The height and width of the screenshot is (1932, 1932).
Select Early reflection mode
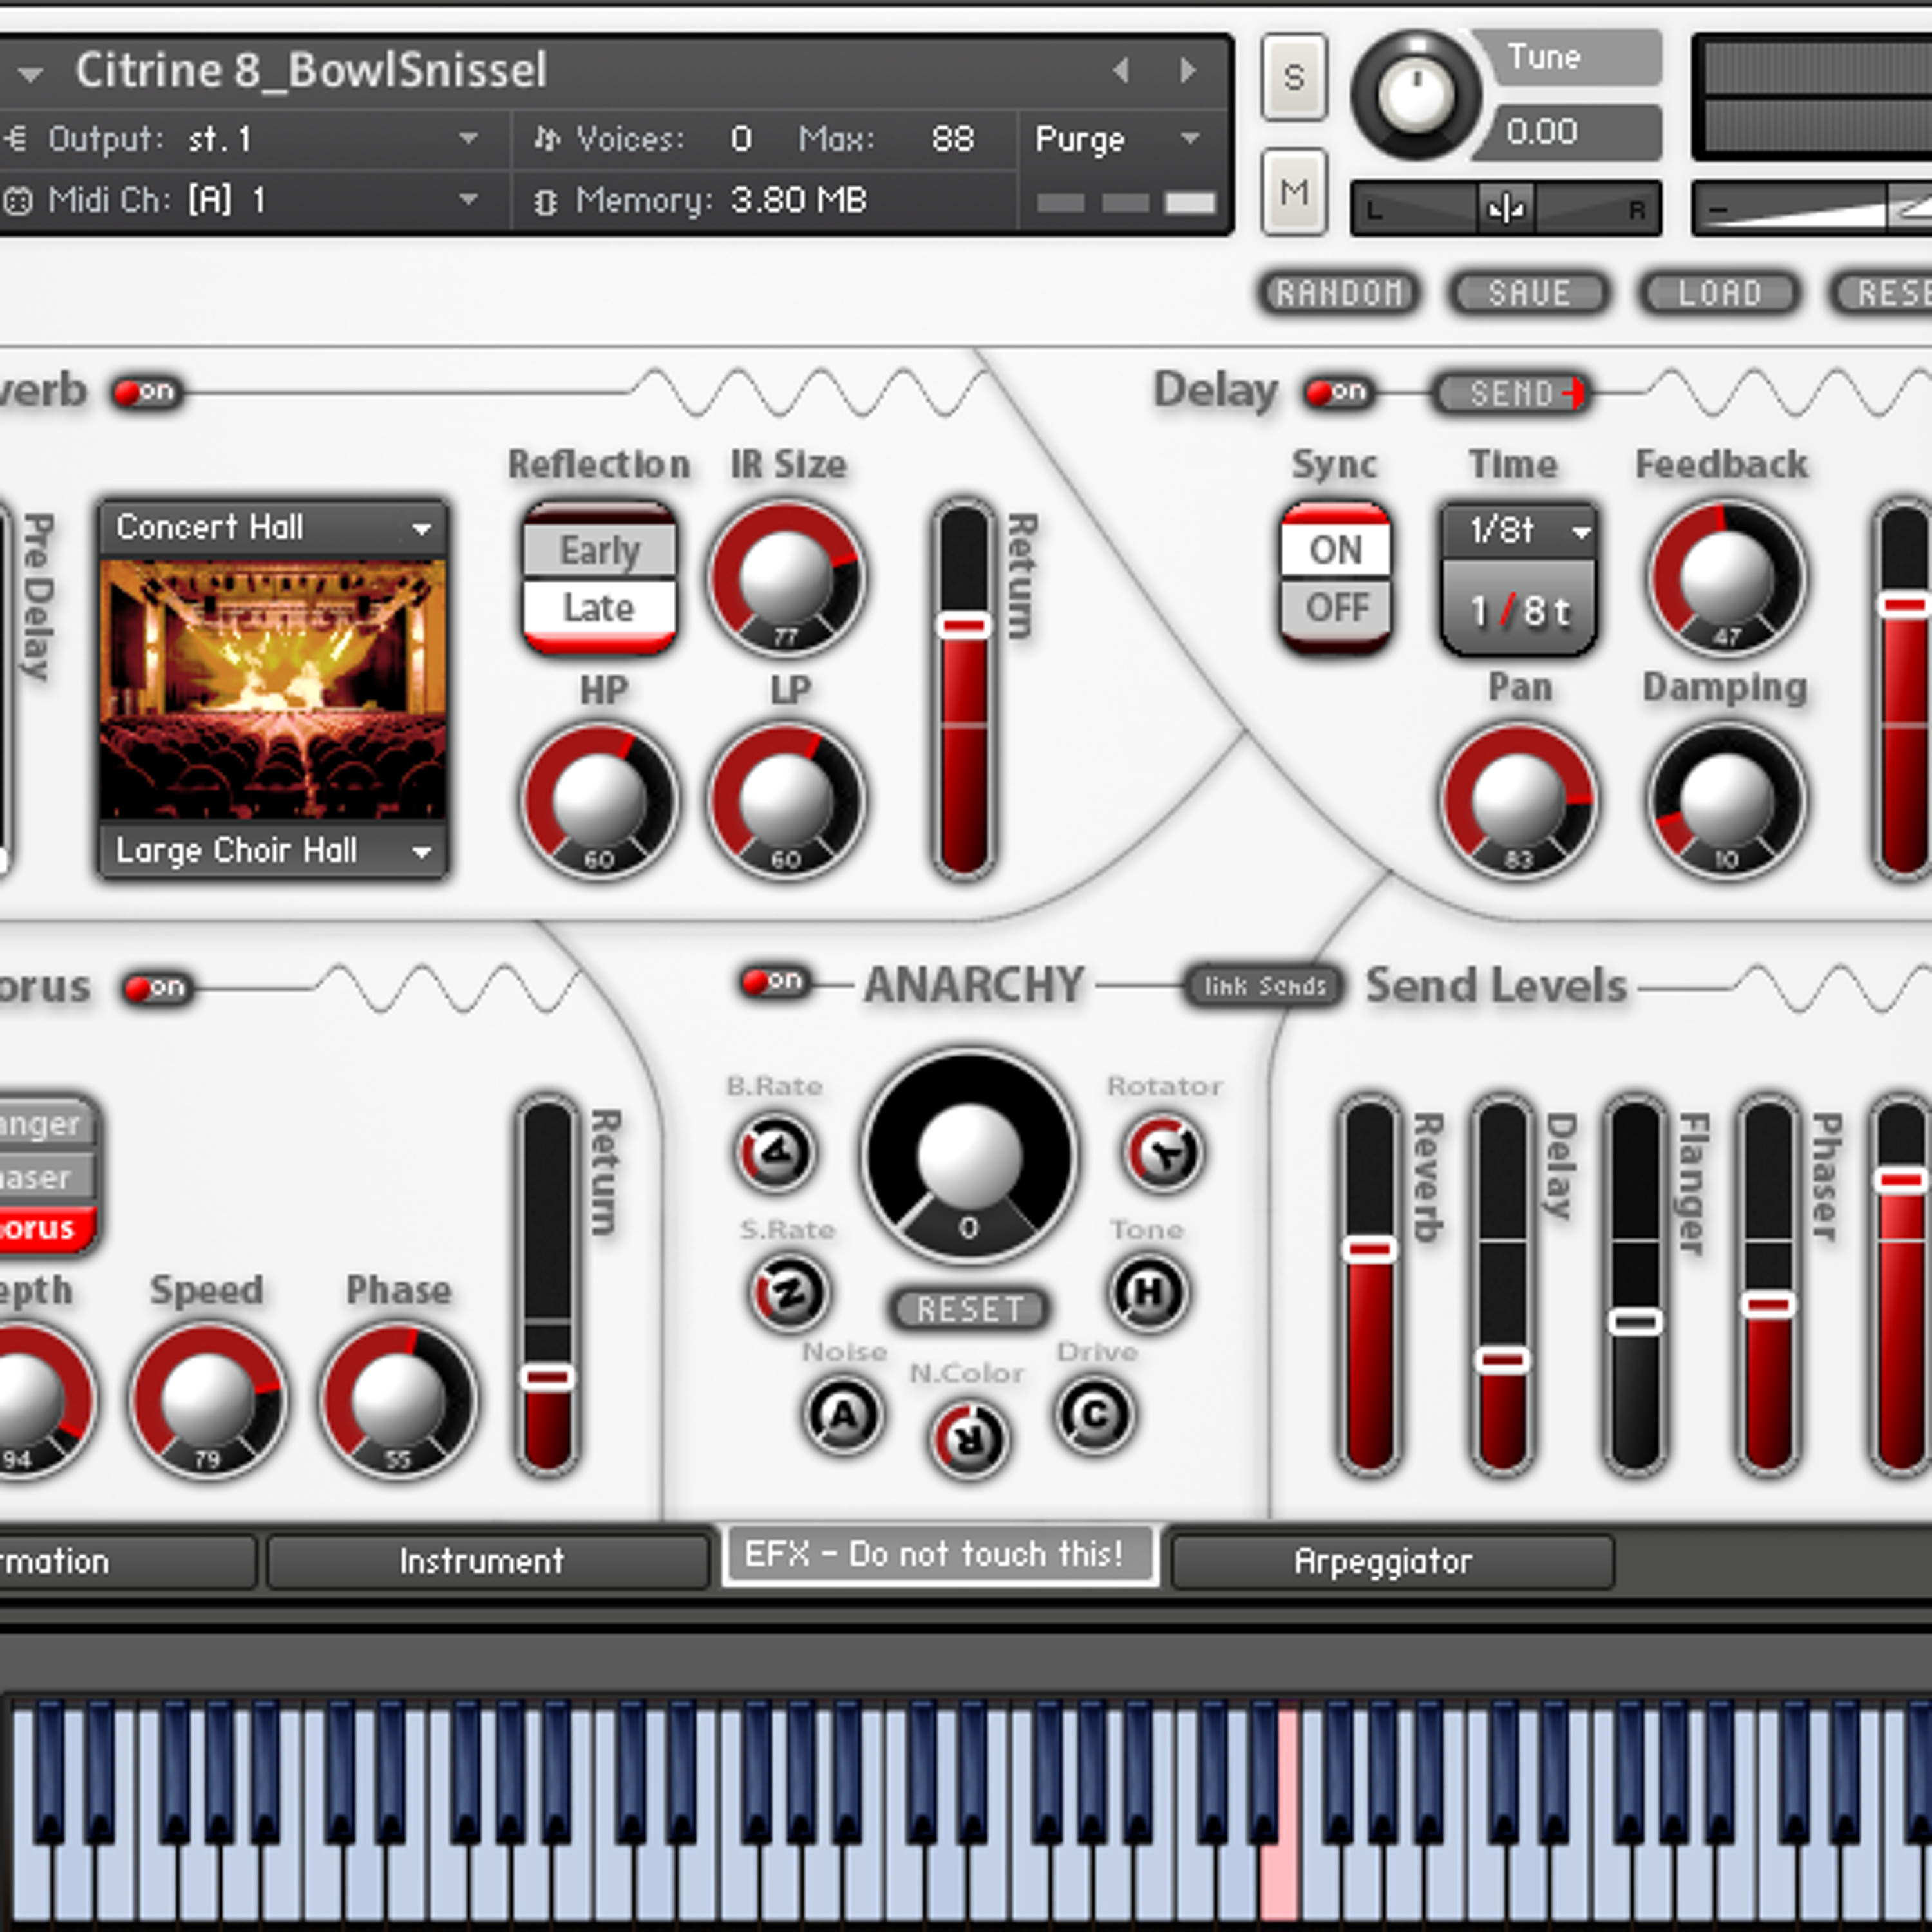tap(599, 550)
